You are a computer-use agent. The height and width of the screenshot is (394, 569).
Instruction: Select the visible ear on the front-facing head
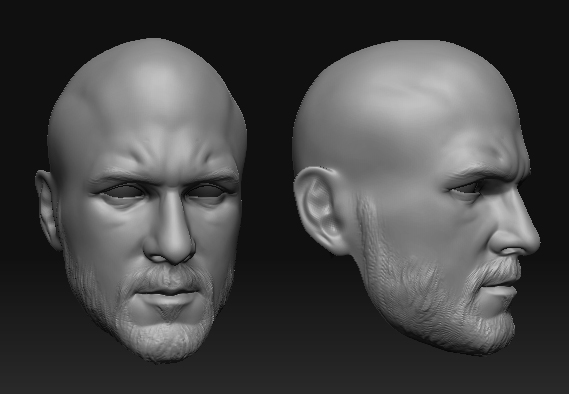coord(47,210)
